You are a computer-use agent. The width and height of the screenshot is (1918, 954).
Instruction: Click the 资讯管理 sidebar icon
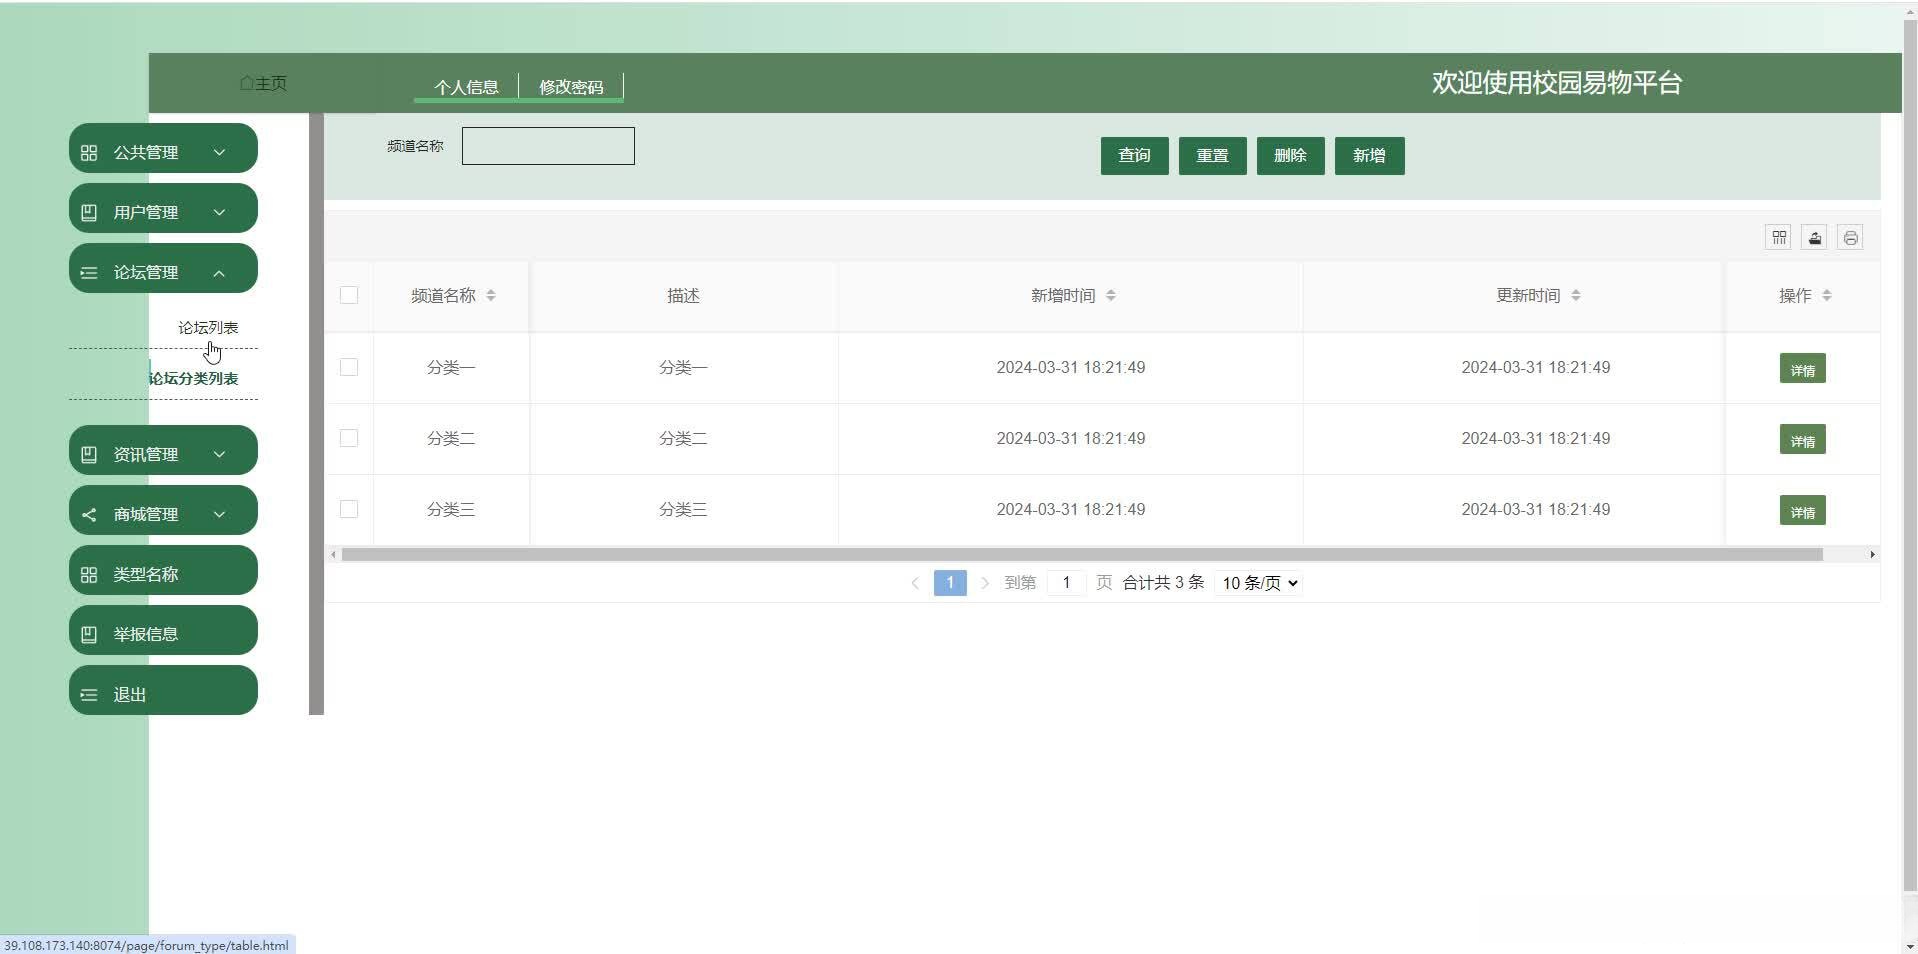click(x=89, y=455)
